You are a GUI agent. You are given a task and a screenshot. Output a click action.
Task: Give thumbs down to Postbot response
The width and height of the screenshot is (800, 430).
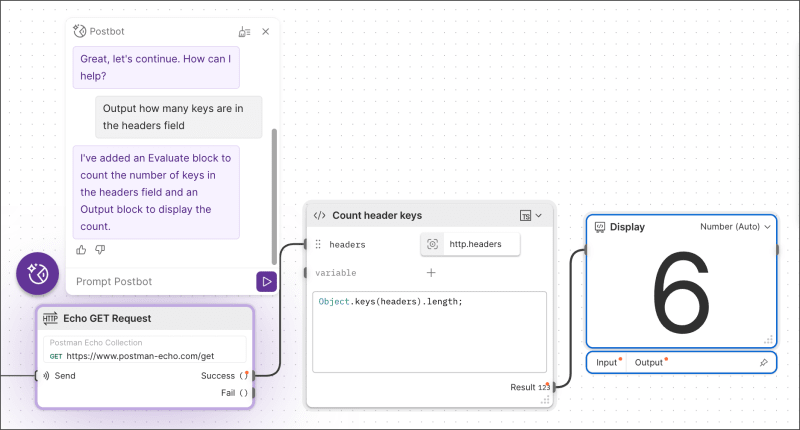[100, 250]
